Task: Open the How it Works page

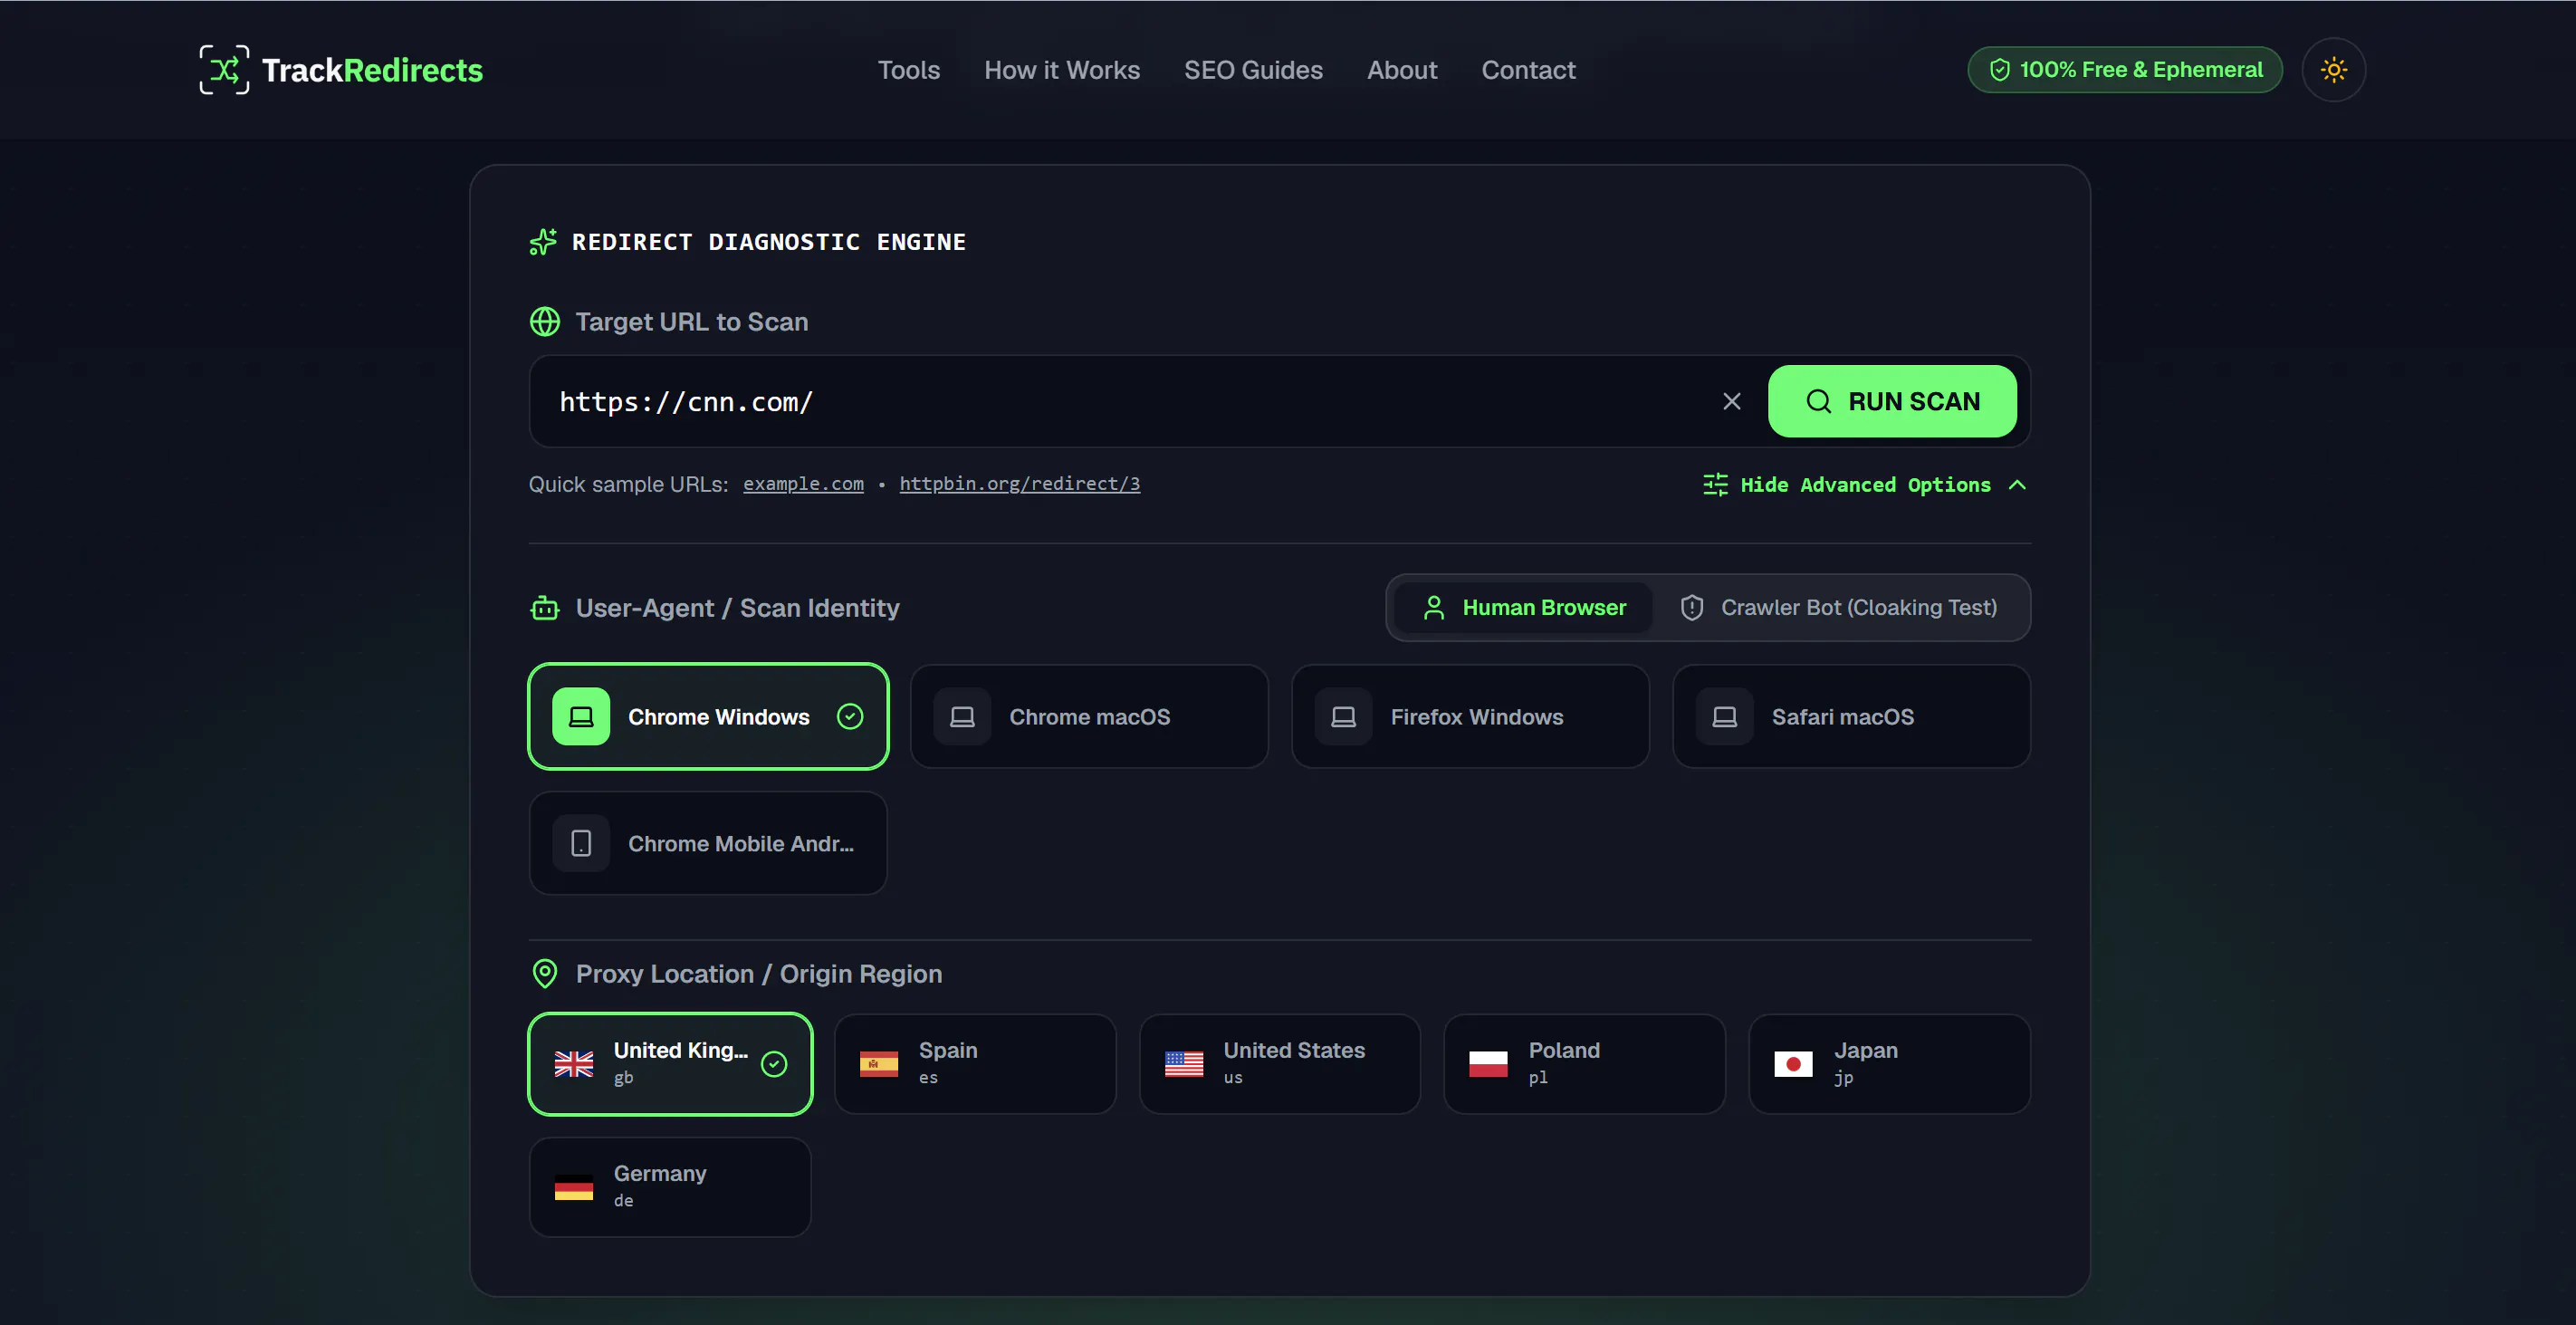Action: pos(1061,70)
